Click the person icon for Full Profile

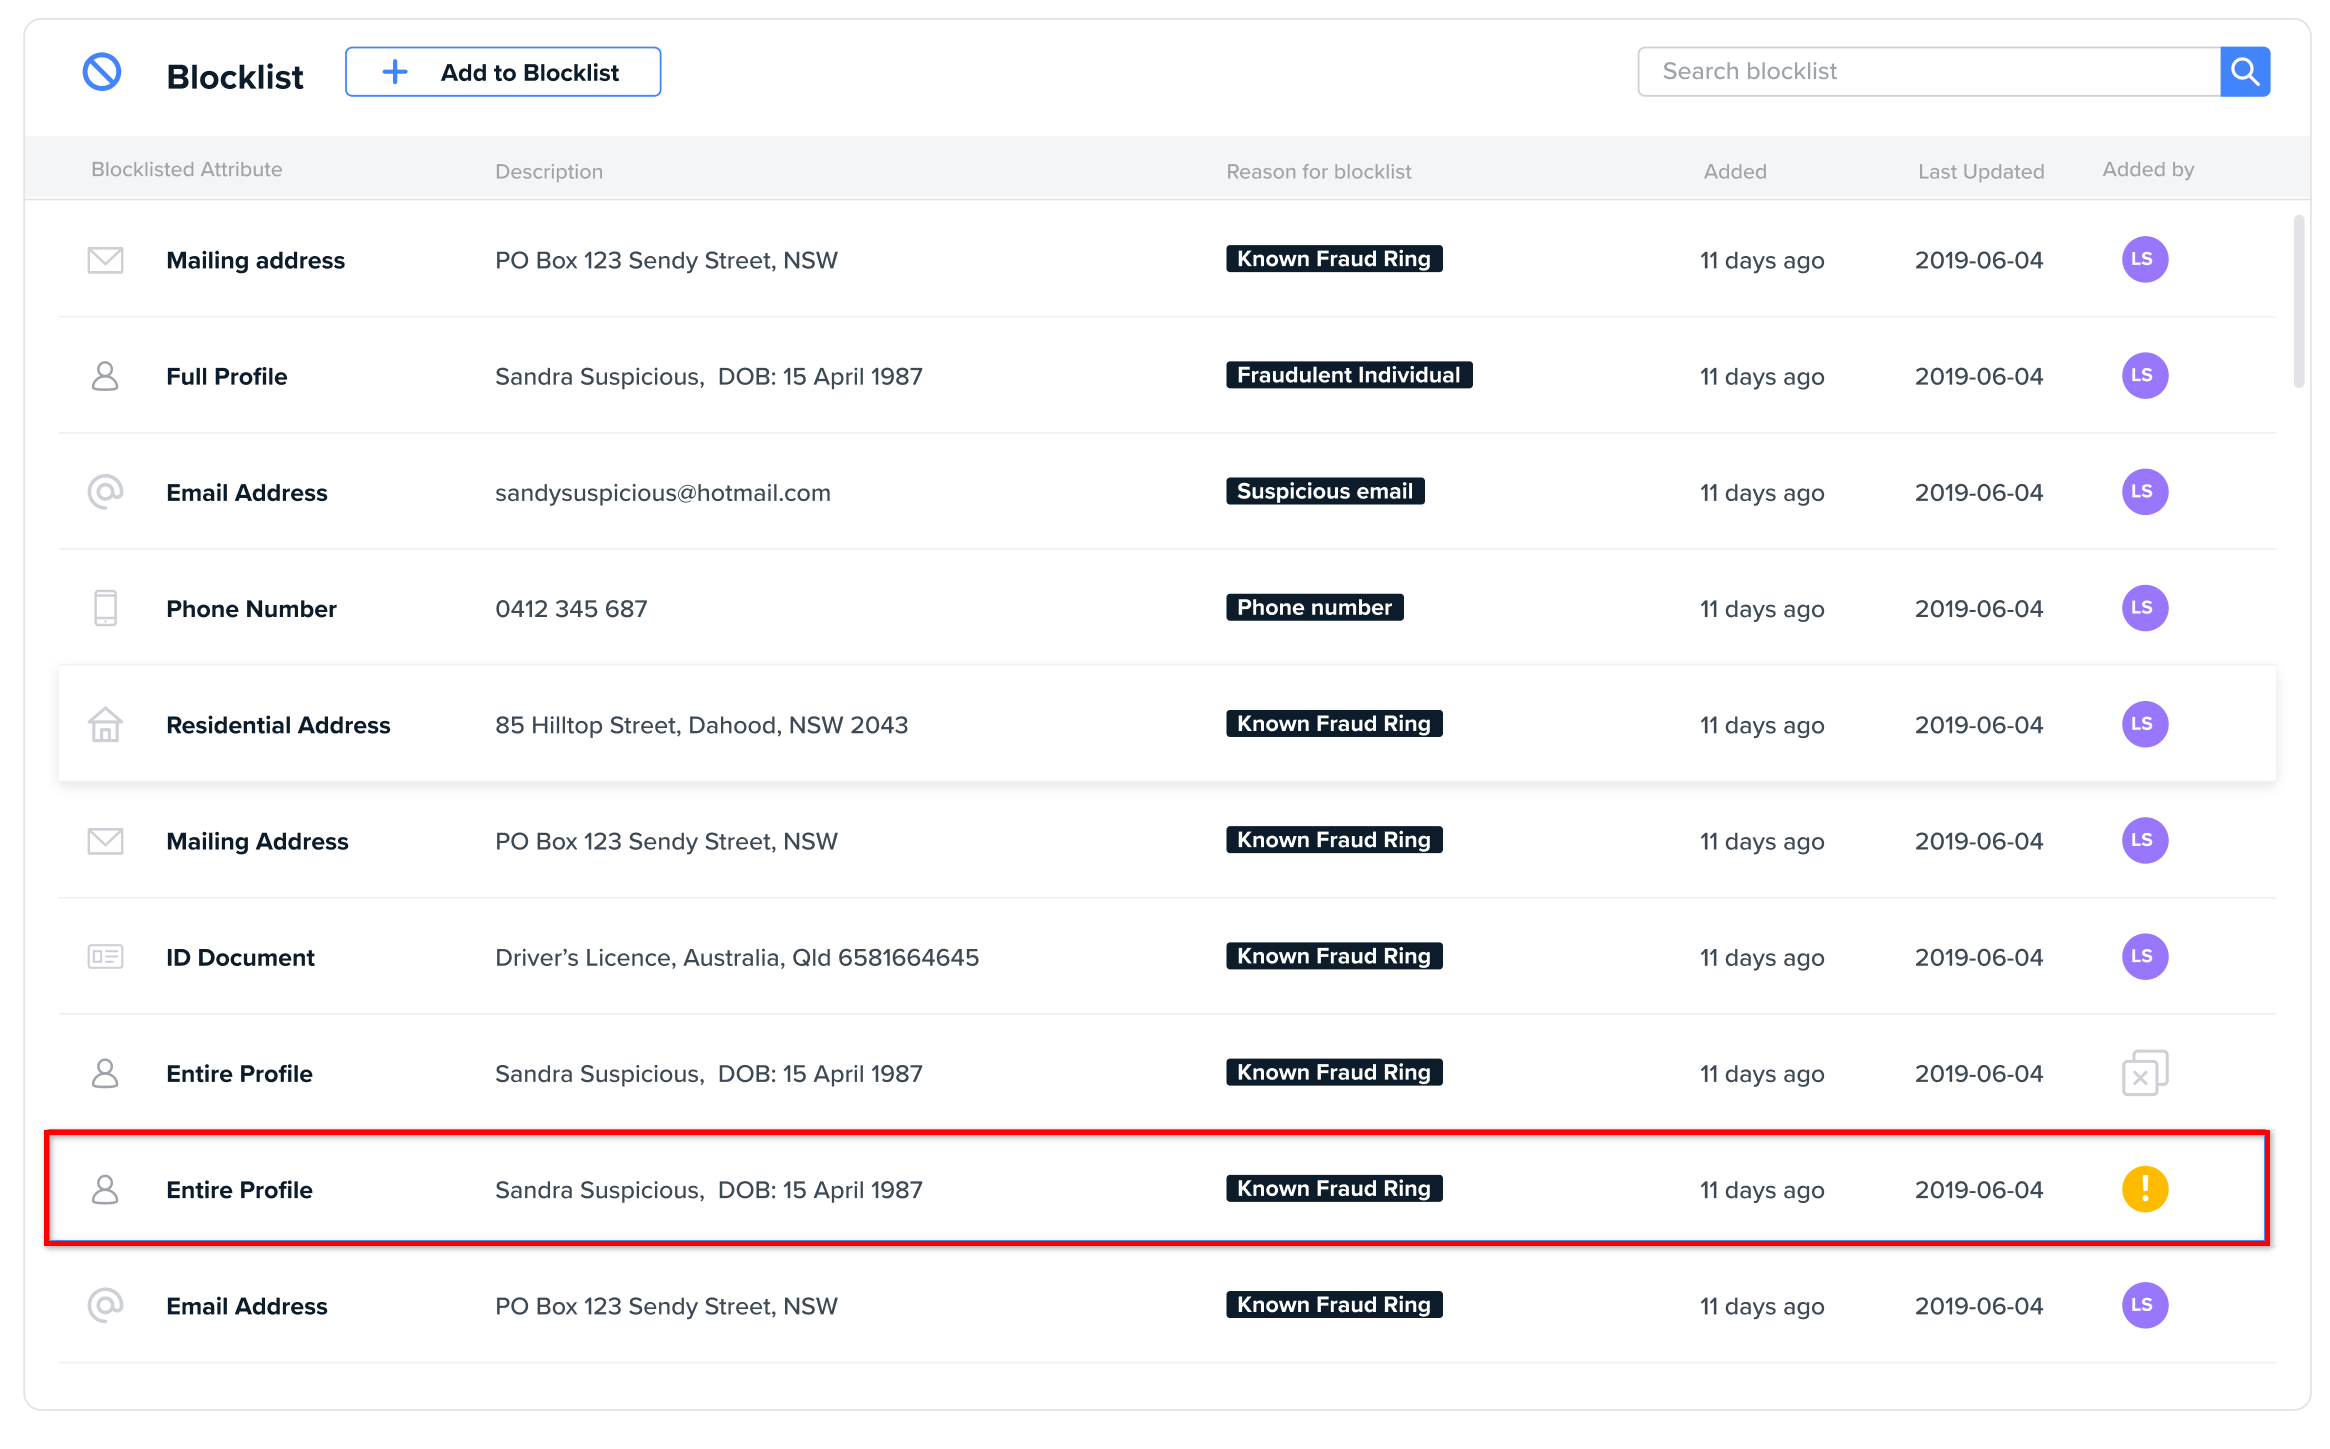pyautogui.click(x=105, y=376)
